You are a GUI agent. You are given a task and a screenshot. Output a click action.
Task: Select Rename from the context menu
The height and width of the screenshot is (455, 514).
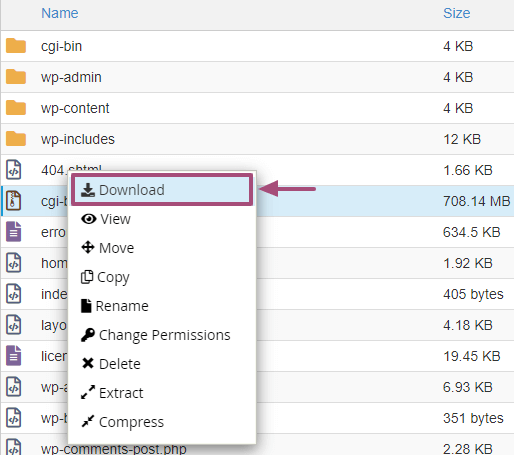(x=162, y=306)
